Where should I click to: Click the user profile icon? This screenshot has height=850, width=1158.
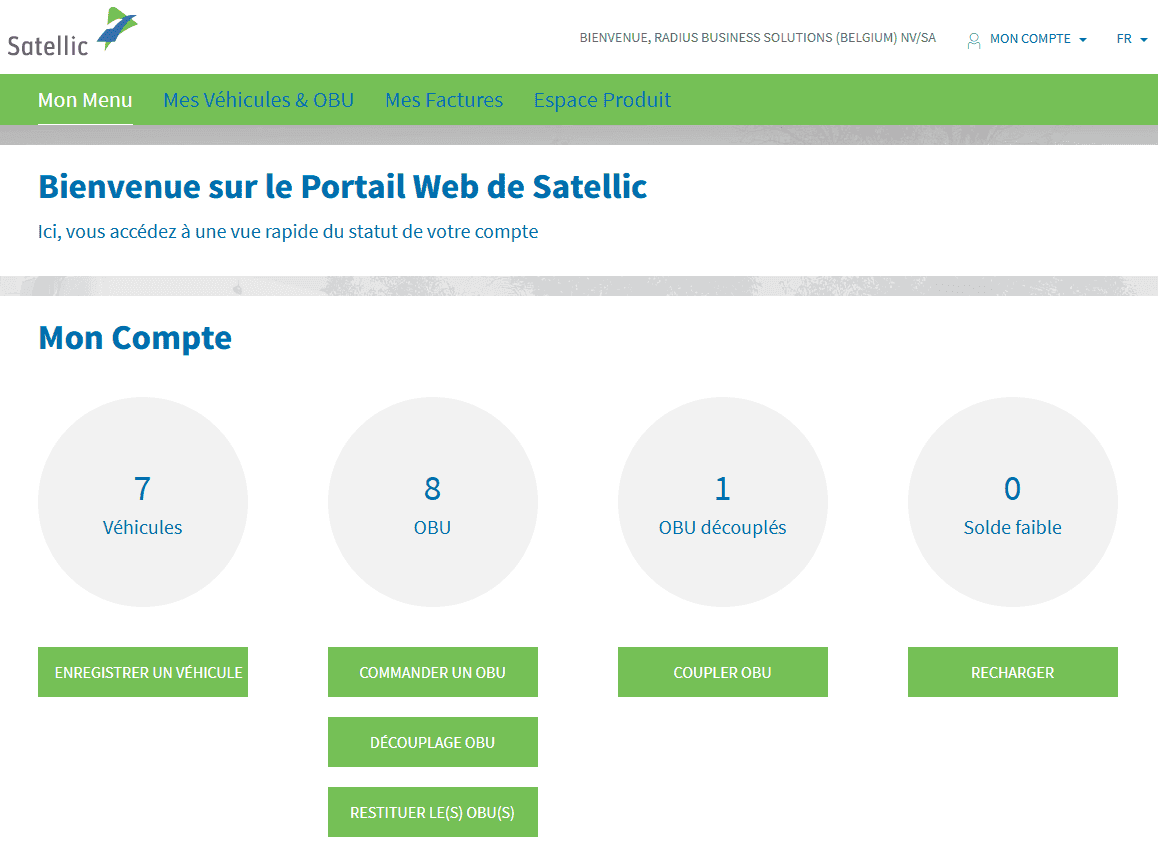coord(973,40)
